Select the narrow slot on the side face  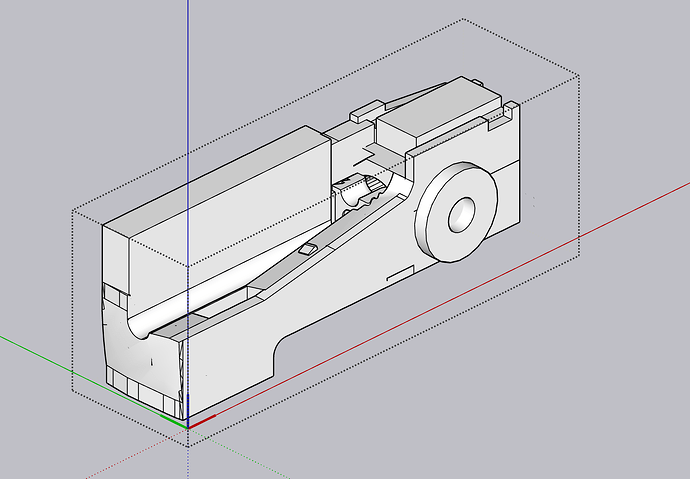pyautogui.click(x=400, y=273)
